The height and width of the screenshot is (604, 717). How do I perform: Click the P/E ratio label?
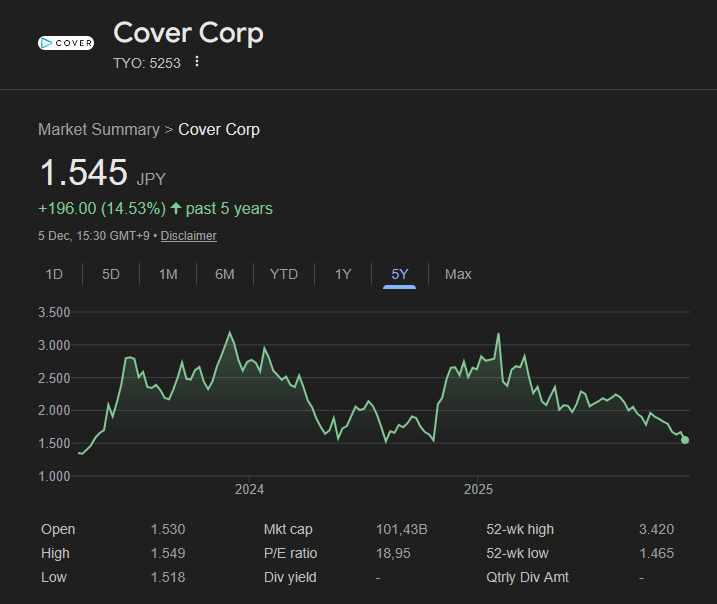(290, 553)
